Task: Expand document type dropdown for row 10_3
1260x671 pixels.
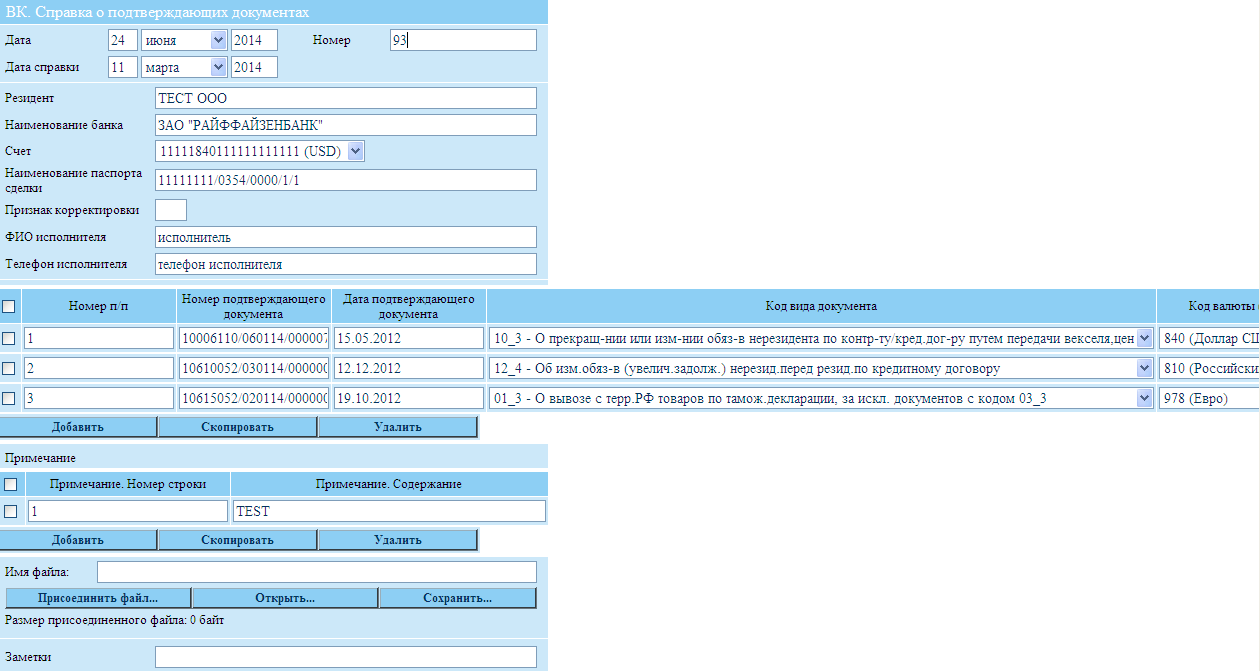Action: pyautogui.click(x=1144, y=339)
